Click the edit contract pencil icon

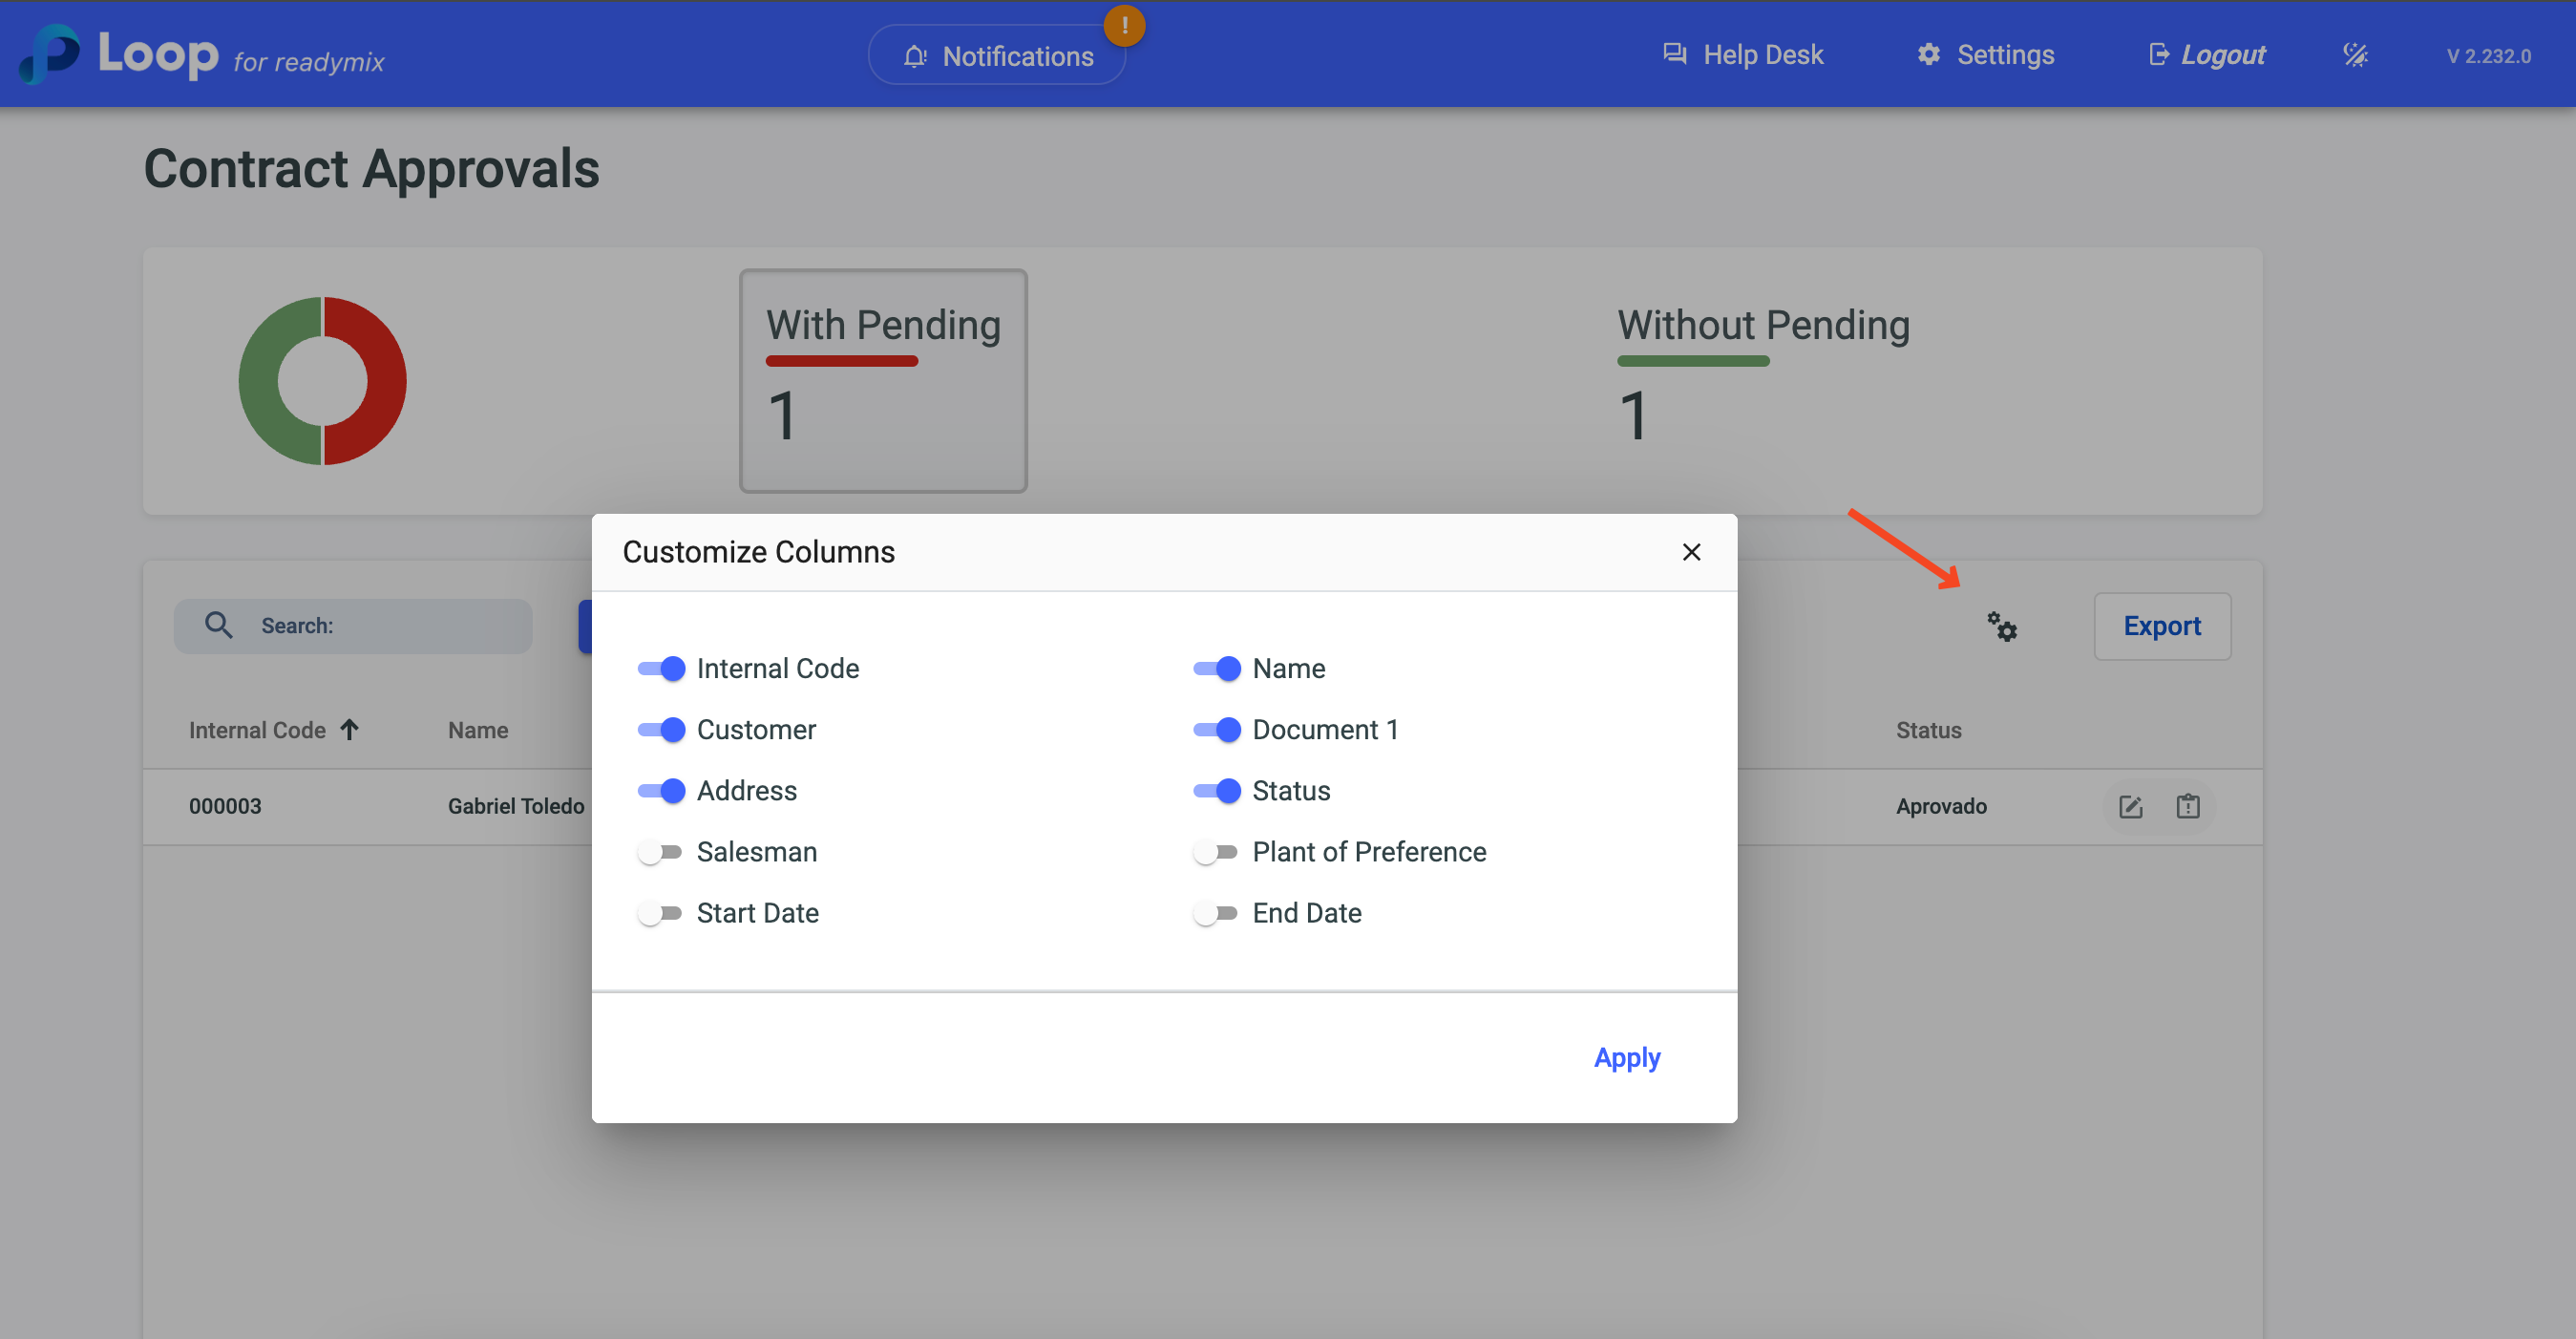tap(2130, 806)
